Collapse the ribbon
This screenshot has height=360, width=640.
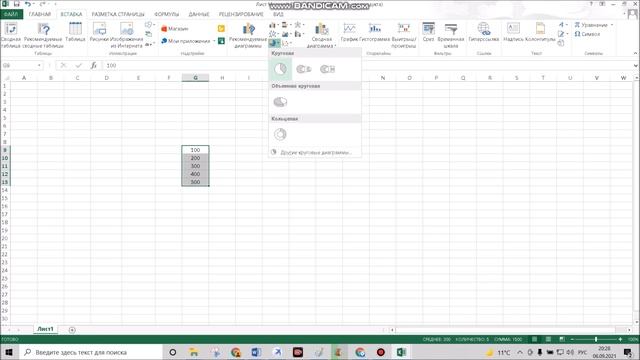635,53
